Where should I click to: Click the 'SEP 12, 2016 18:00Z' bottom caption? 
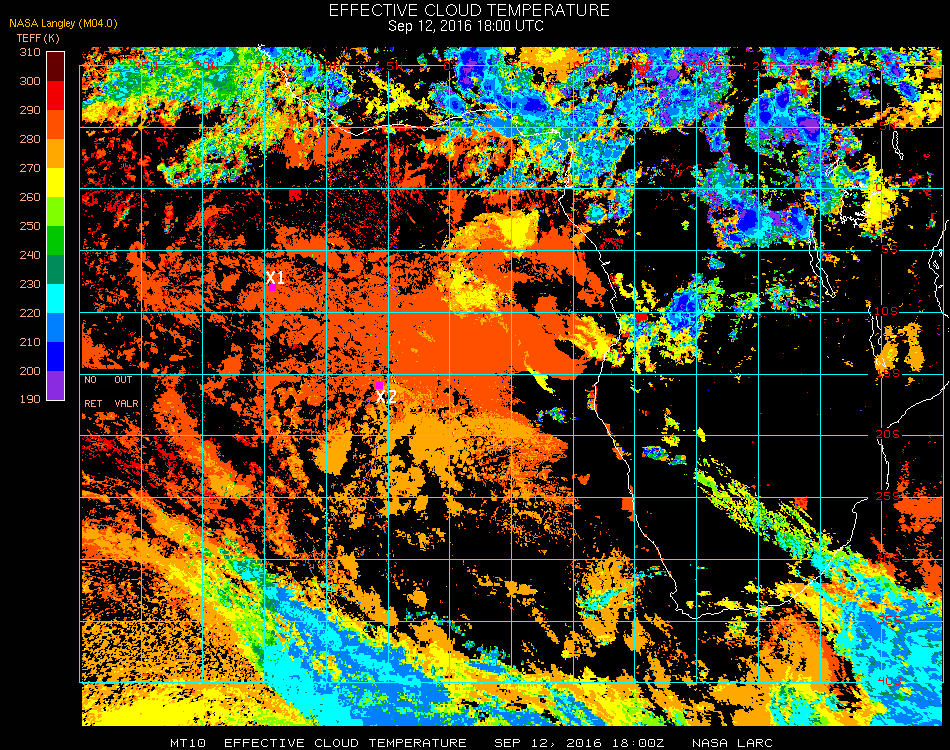point(579,743)
